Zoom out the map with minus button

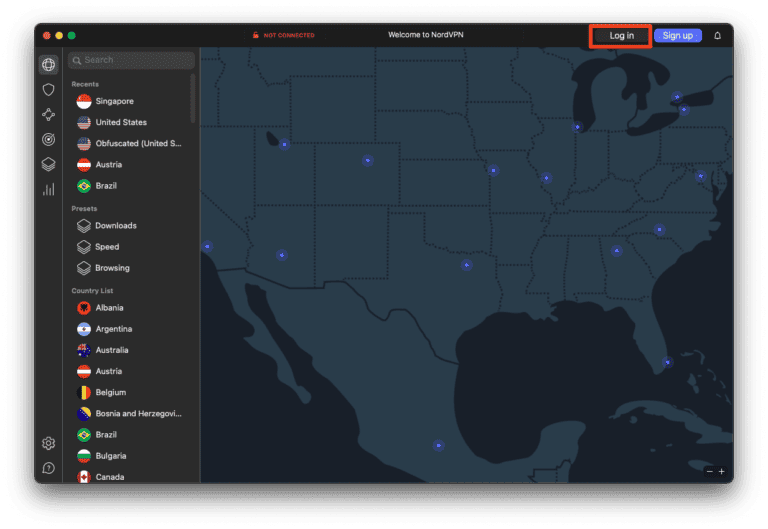click(710, 471)
